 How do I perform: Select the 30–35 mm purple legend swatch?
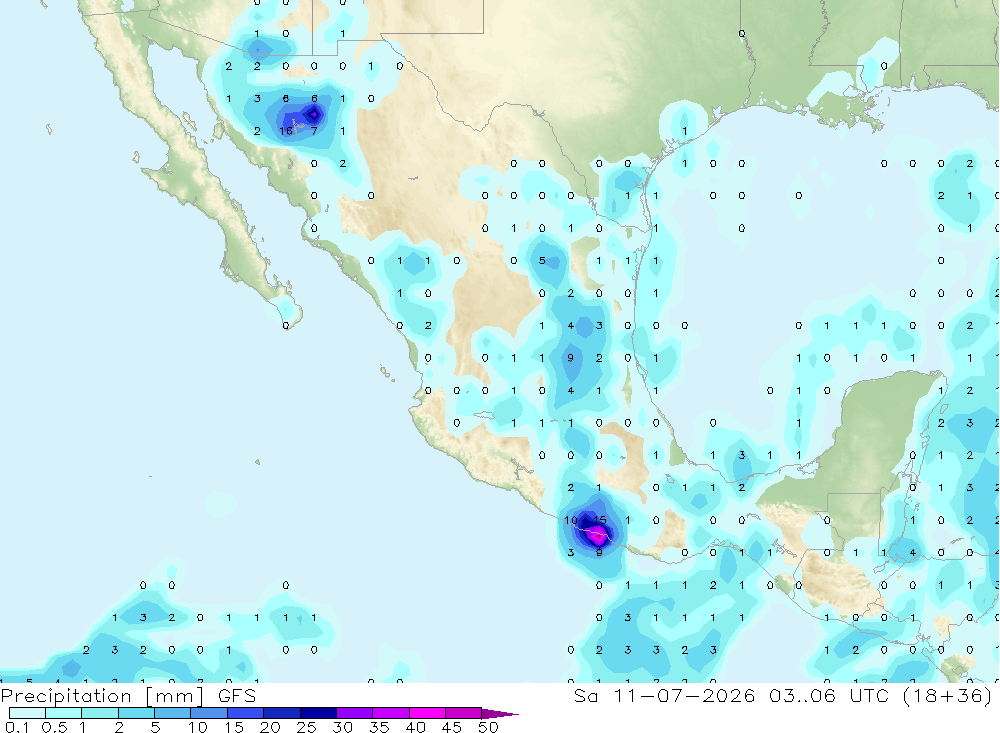pos(354,713)
